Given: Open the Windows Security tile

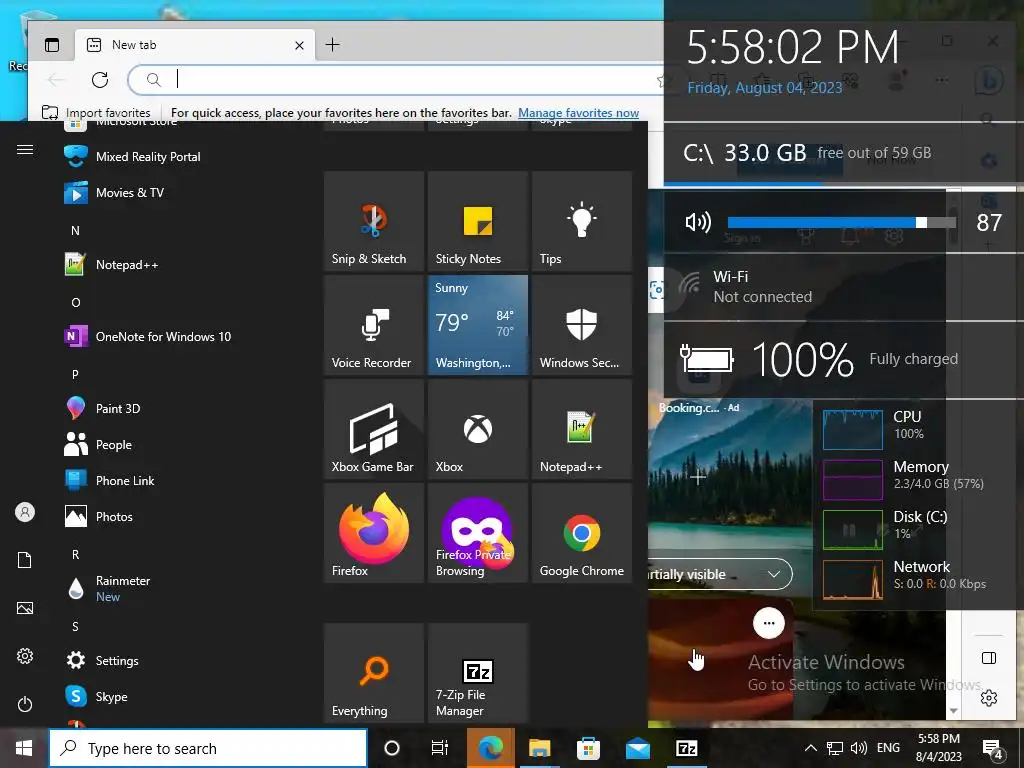Looking at the screenshot, I should point(581,325).
